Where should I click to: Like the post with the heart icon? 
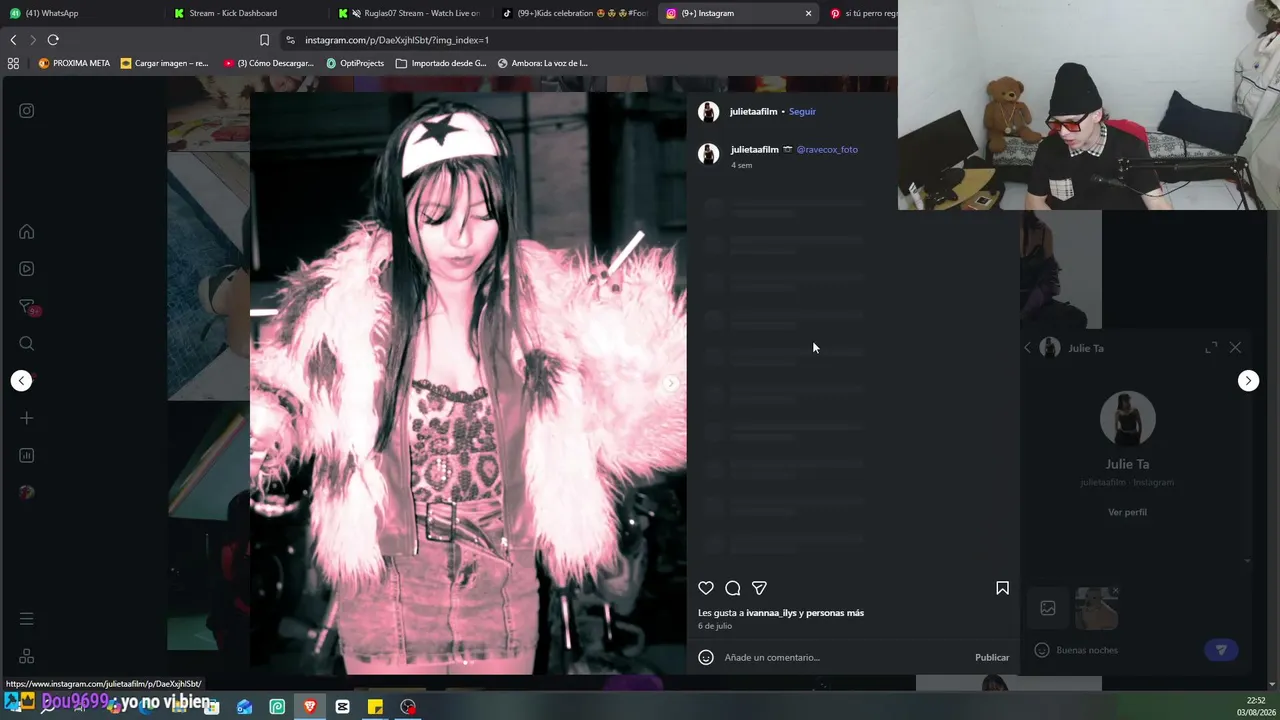(706, 588)
